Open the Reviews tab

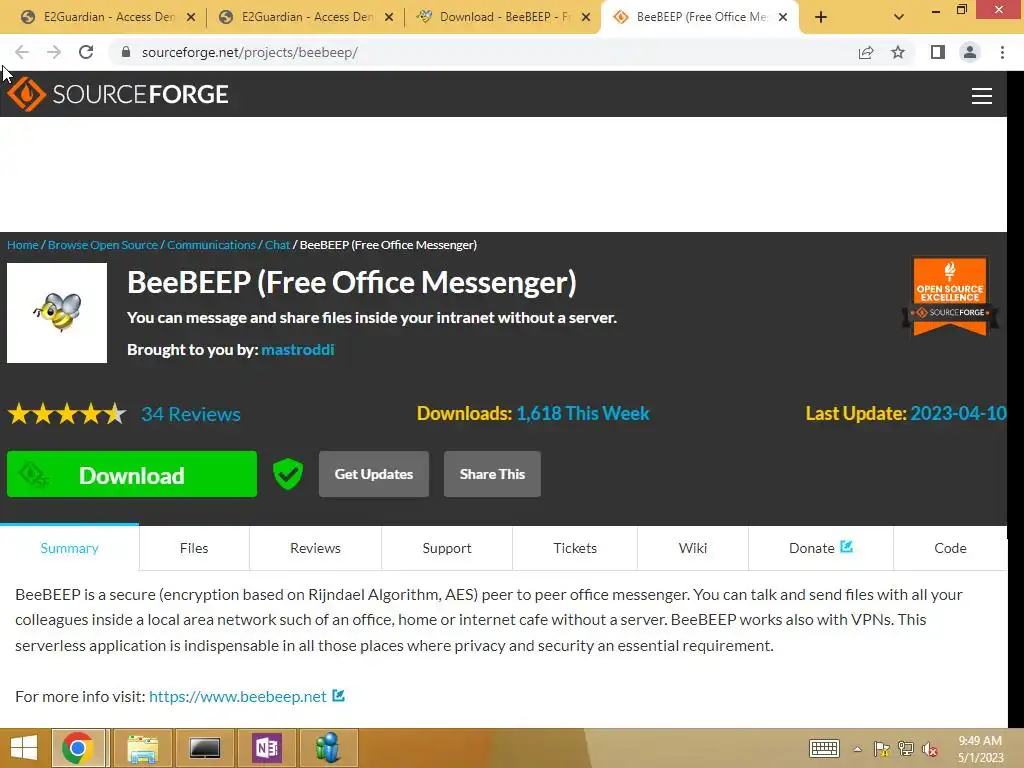coord(315,548)
